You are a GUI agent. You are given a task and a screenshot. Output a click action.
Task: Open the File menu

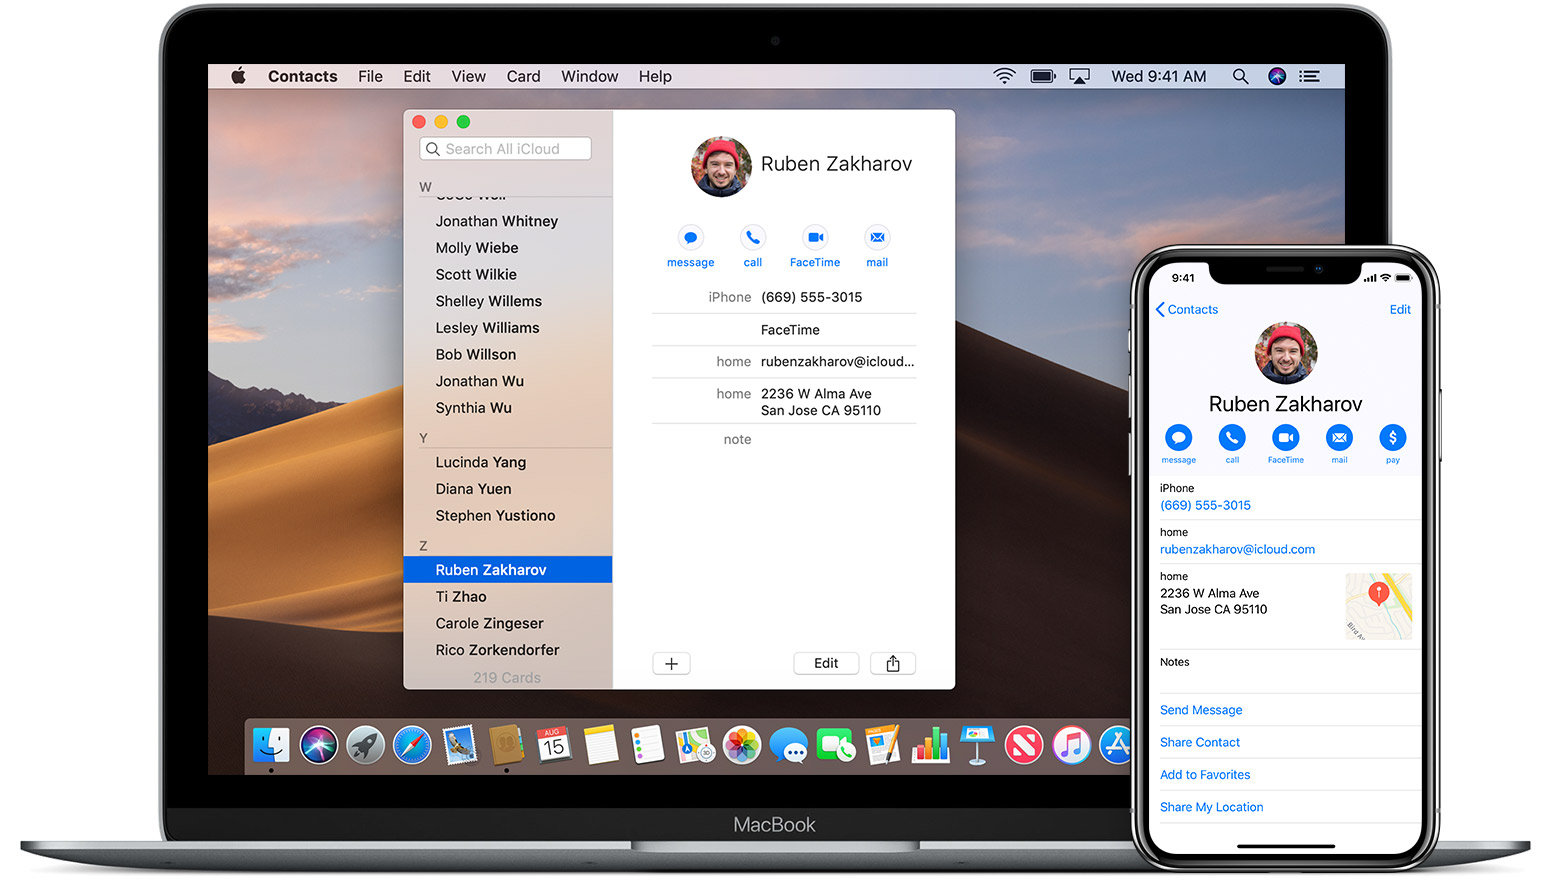pyautogui.click(x=370, y=77)
